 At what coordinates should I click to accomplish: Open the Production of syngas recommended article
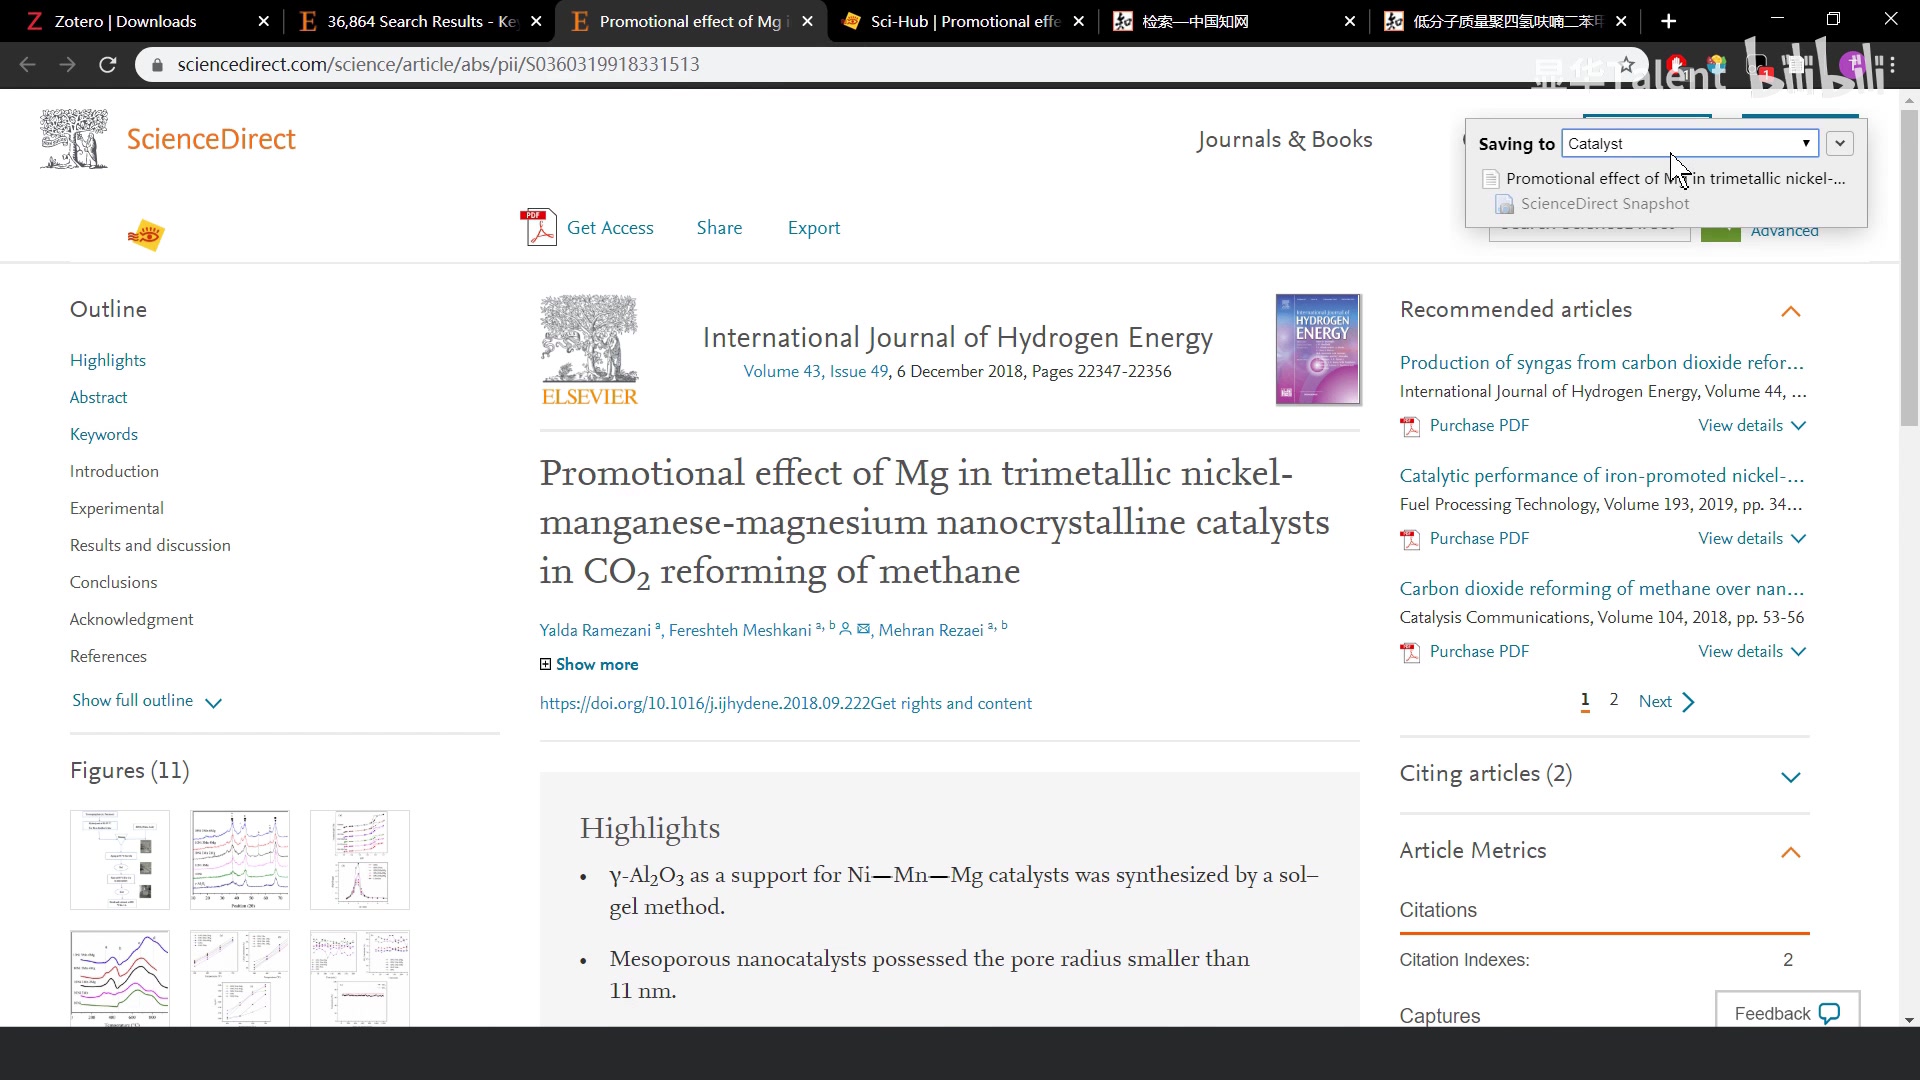coord(1602,362)
